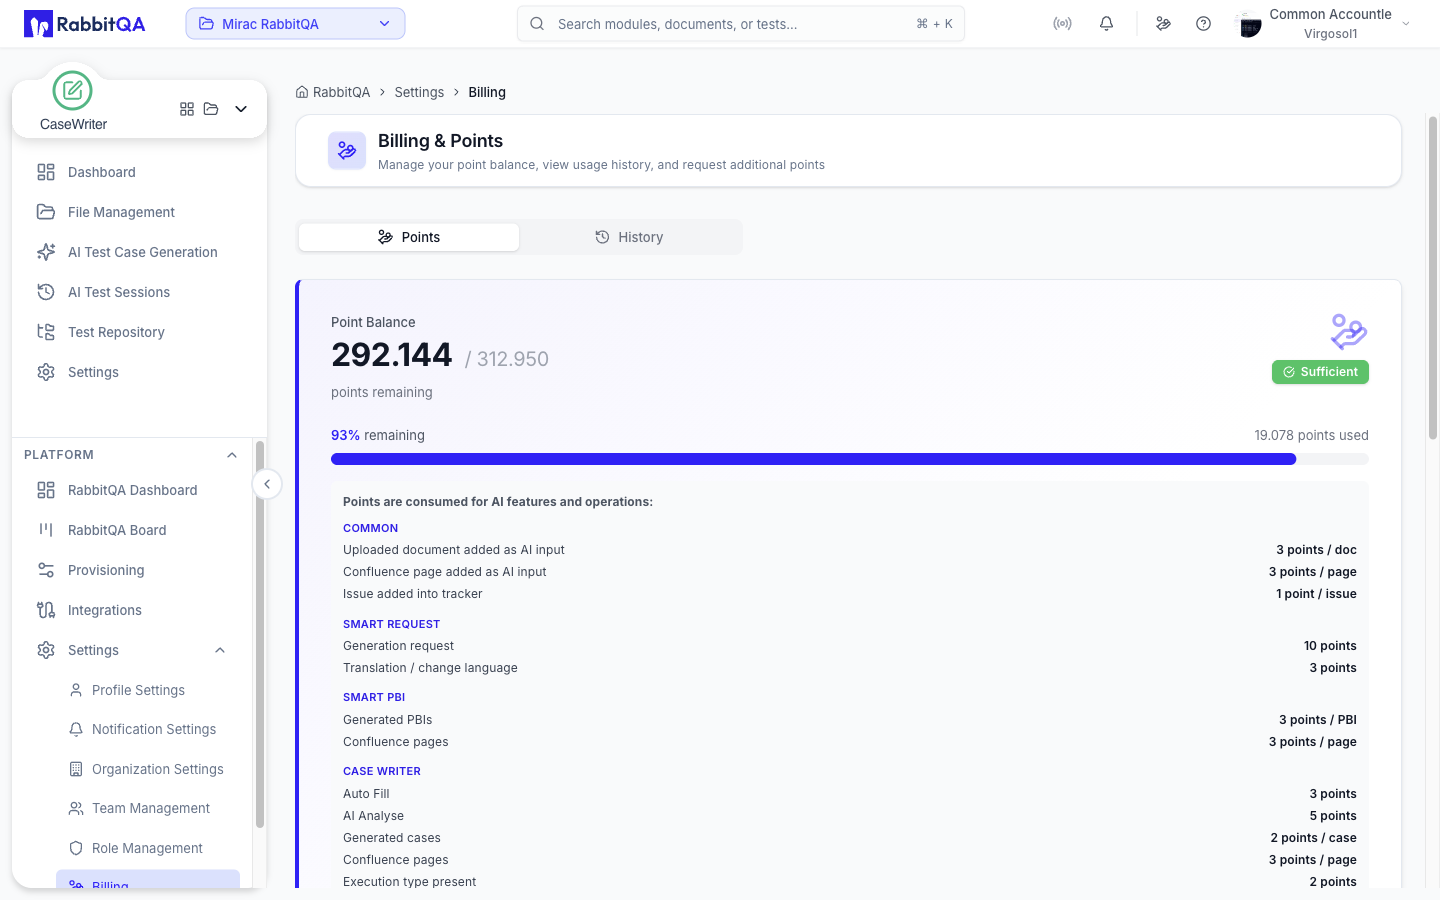Click the RabbitQA logo in header
1440x900 pixels.
(85, 24)
